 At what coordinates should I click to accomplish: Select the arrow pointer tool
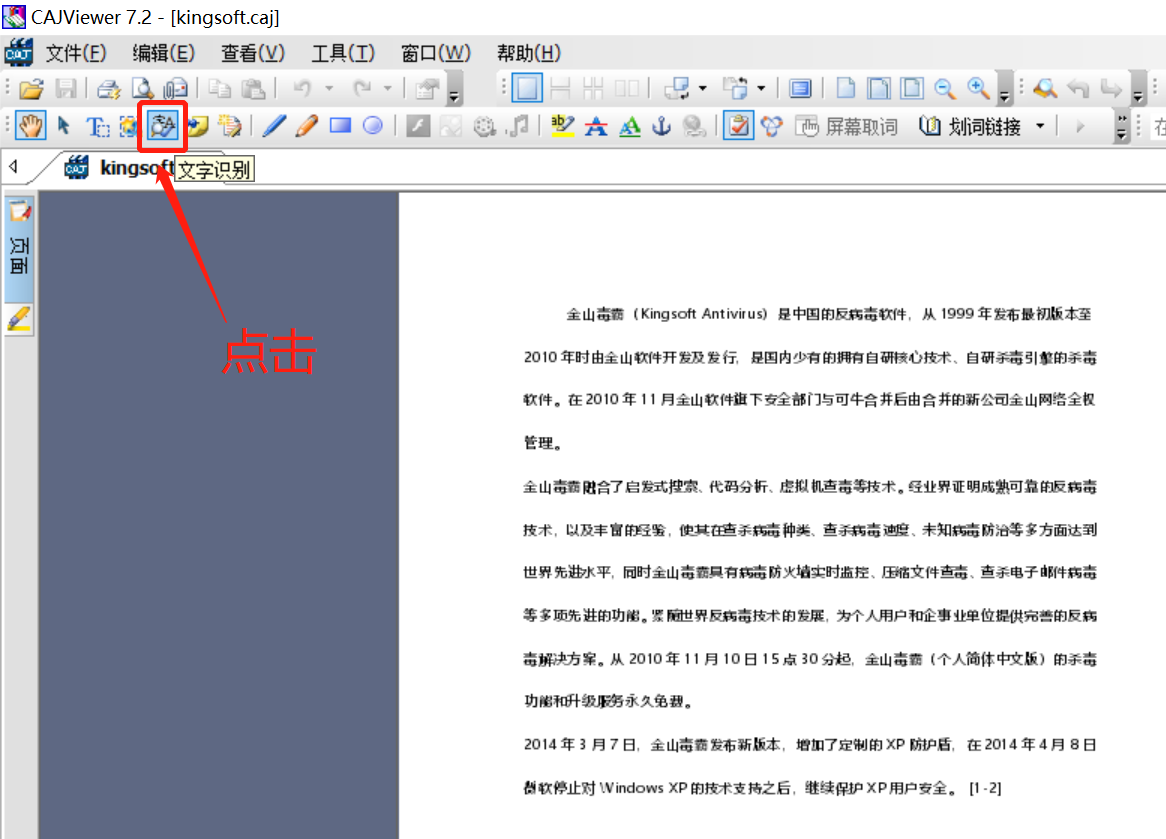click(64, 126)
